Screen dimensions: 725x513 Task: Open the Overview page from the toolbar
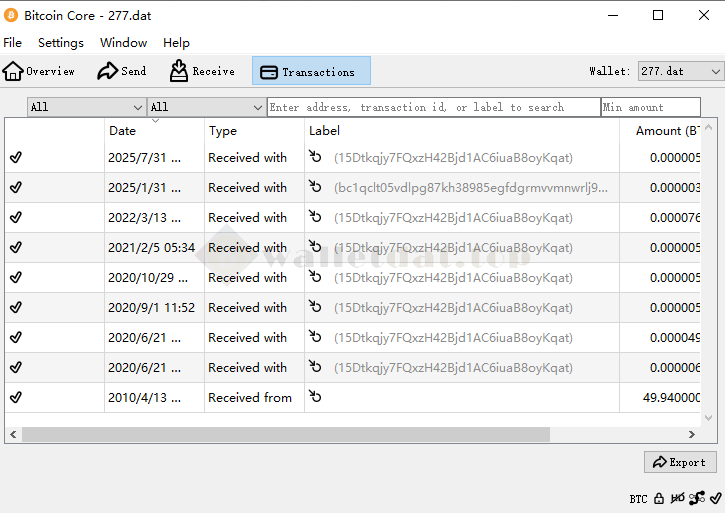pos(39,71)
